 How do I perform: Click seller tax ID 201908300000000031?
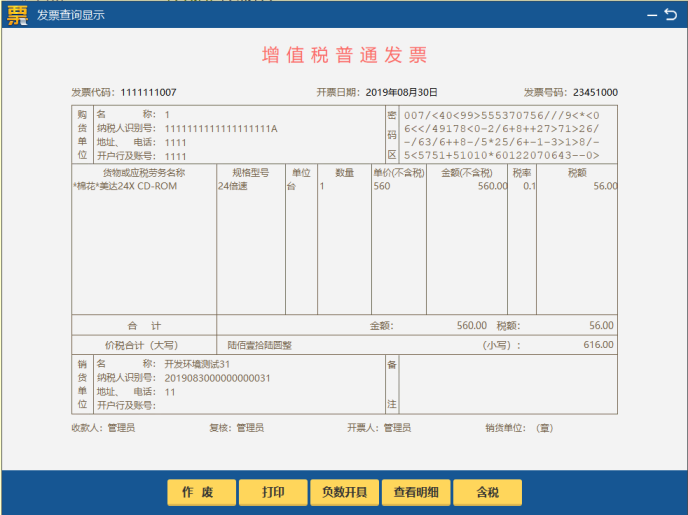click(218, 378)
